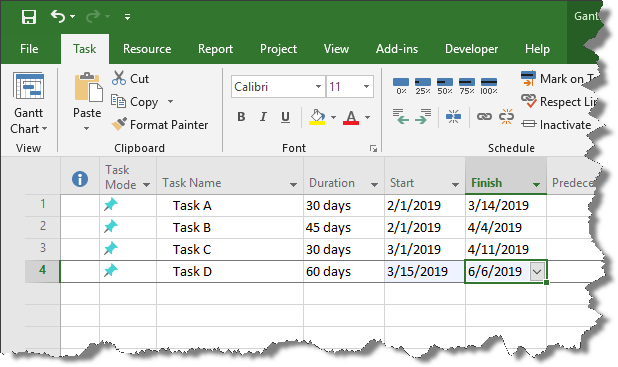Switch to the Resource tab
Image resolution: width=618 pixels, height=367 pixels.
[x=147, y=49]
